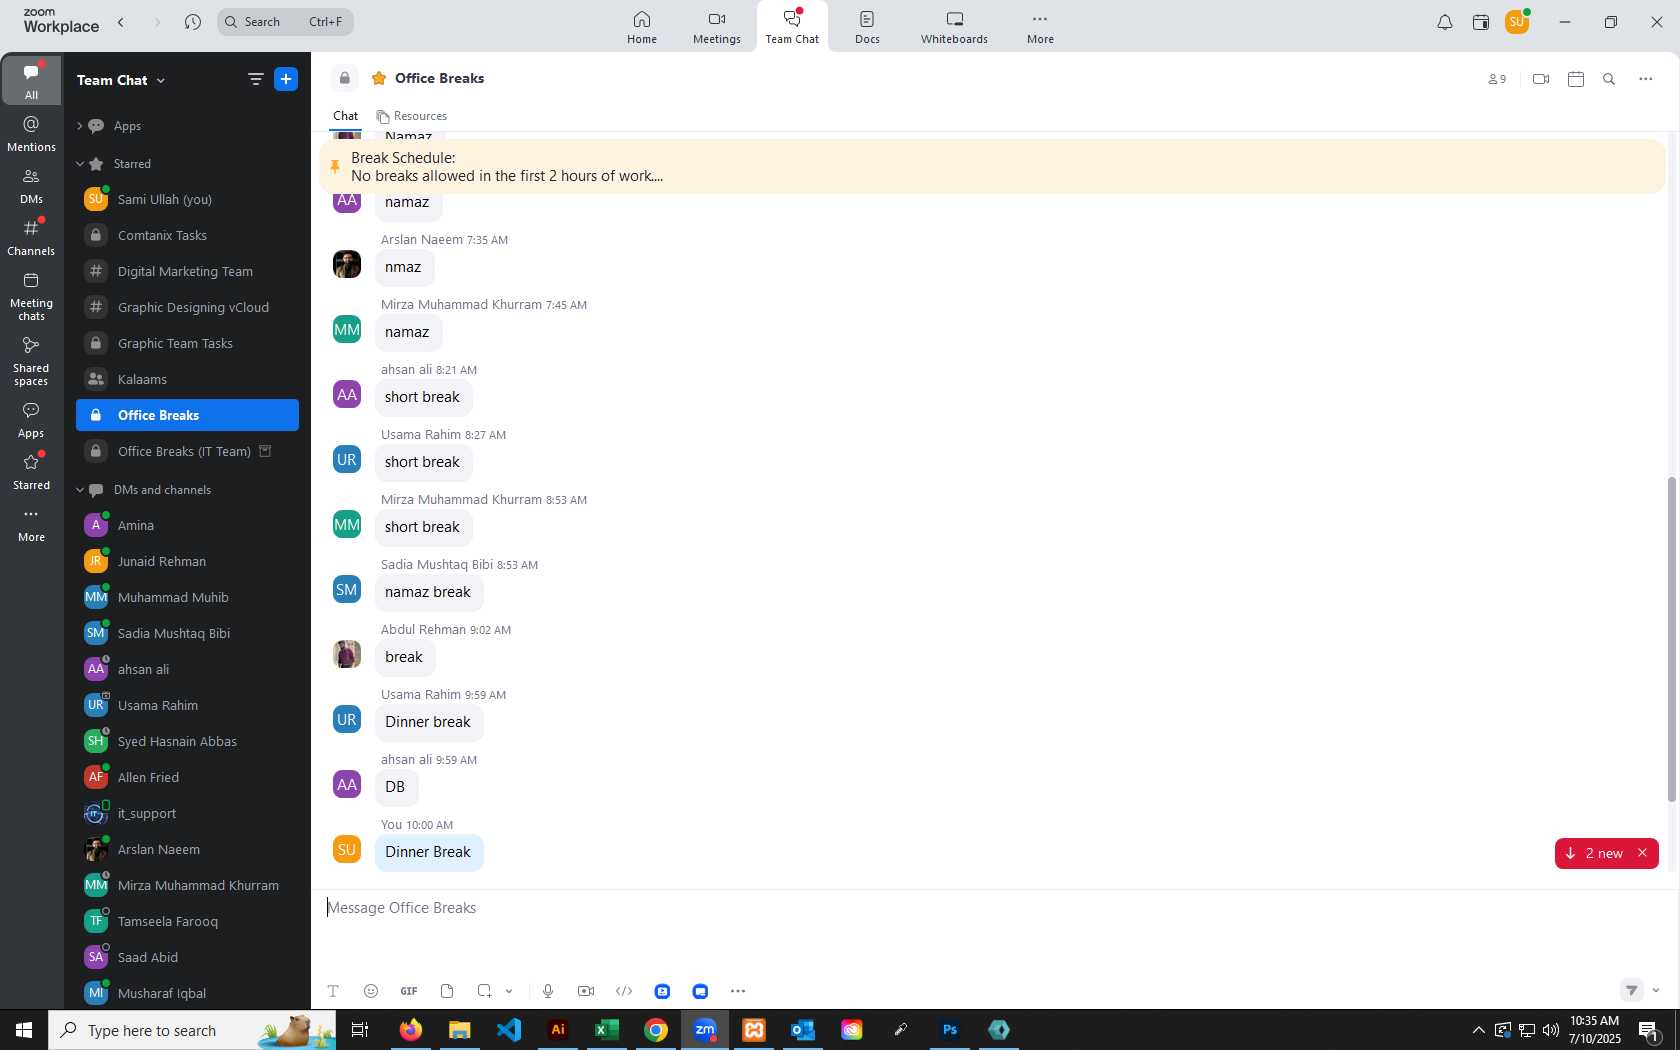
Task: Record an audio message
Action: (x=548, y=991)
